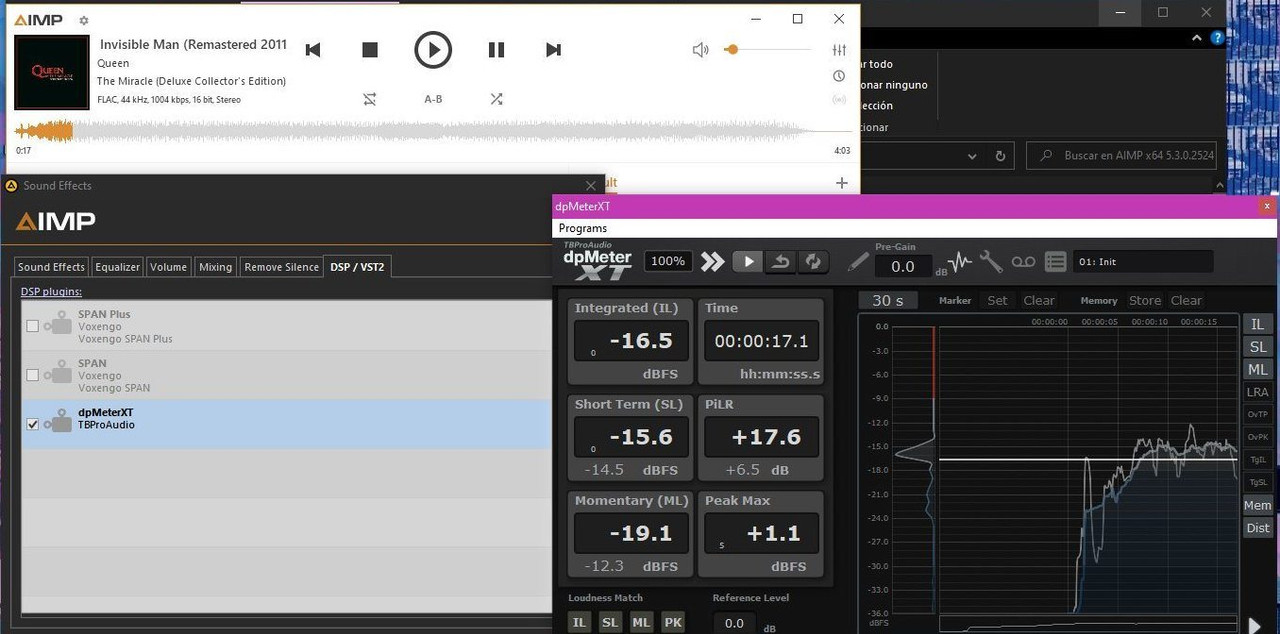Toggle A-B repeat section

[433, 99]
